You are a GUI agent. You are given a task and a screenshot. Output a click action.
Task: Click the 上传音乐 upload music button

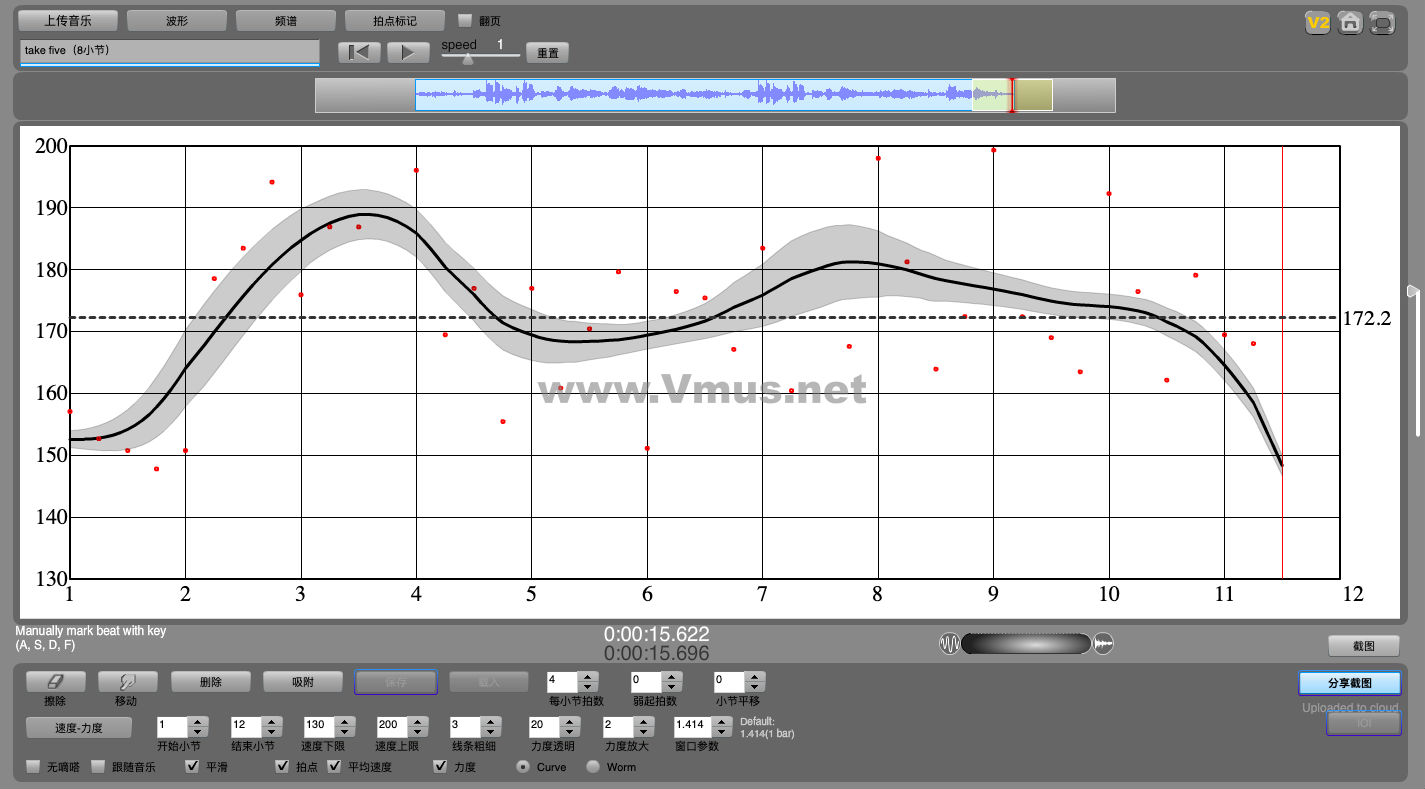68,21
